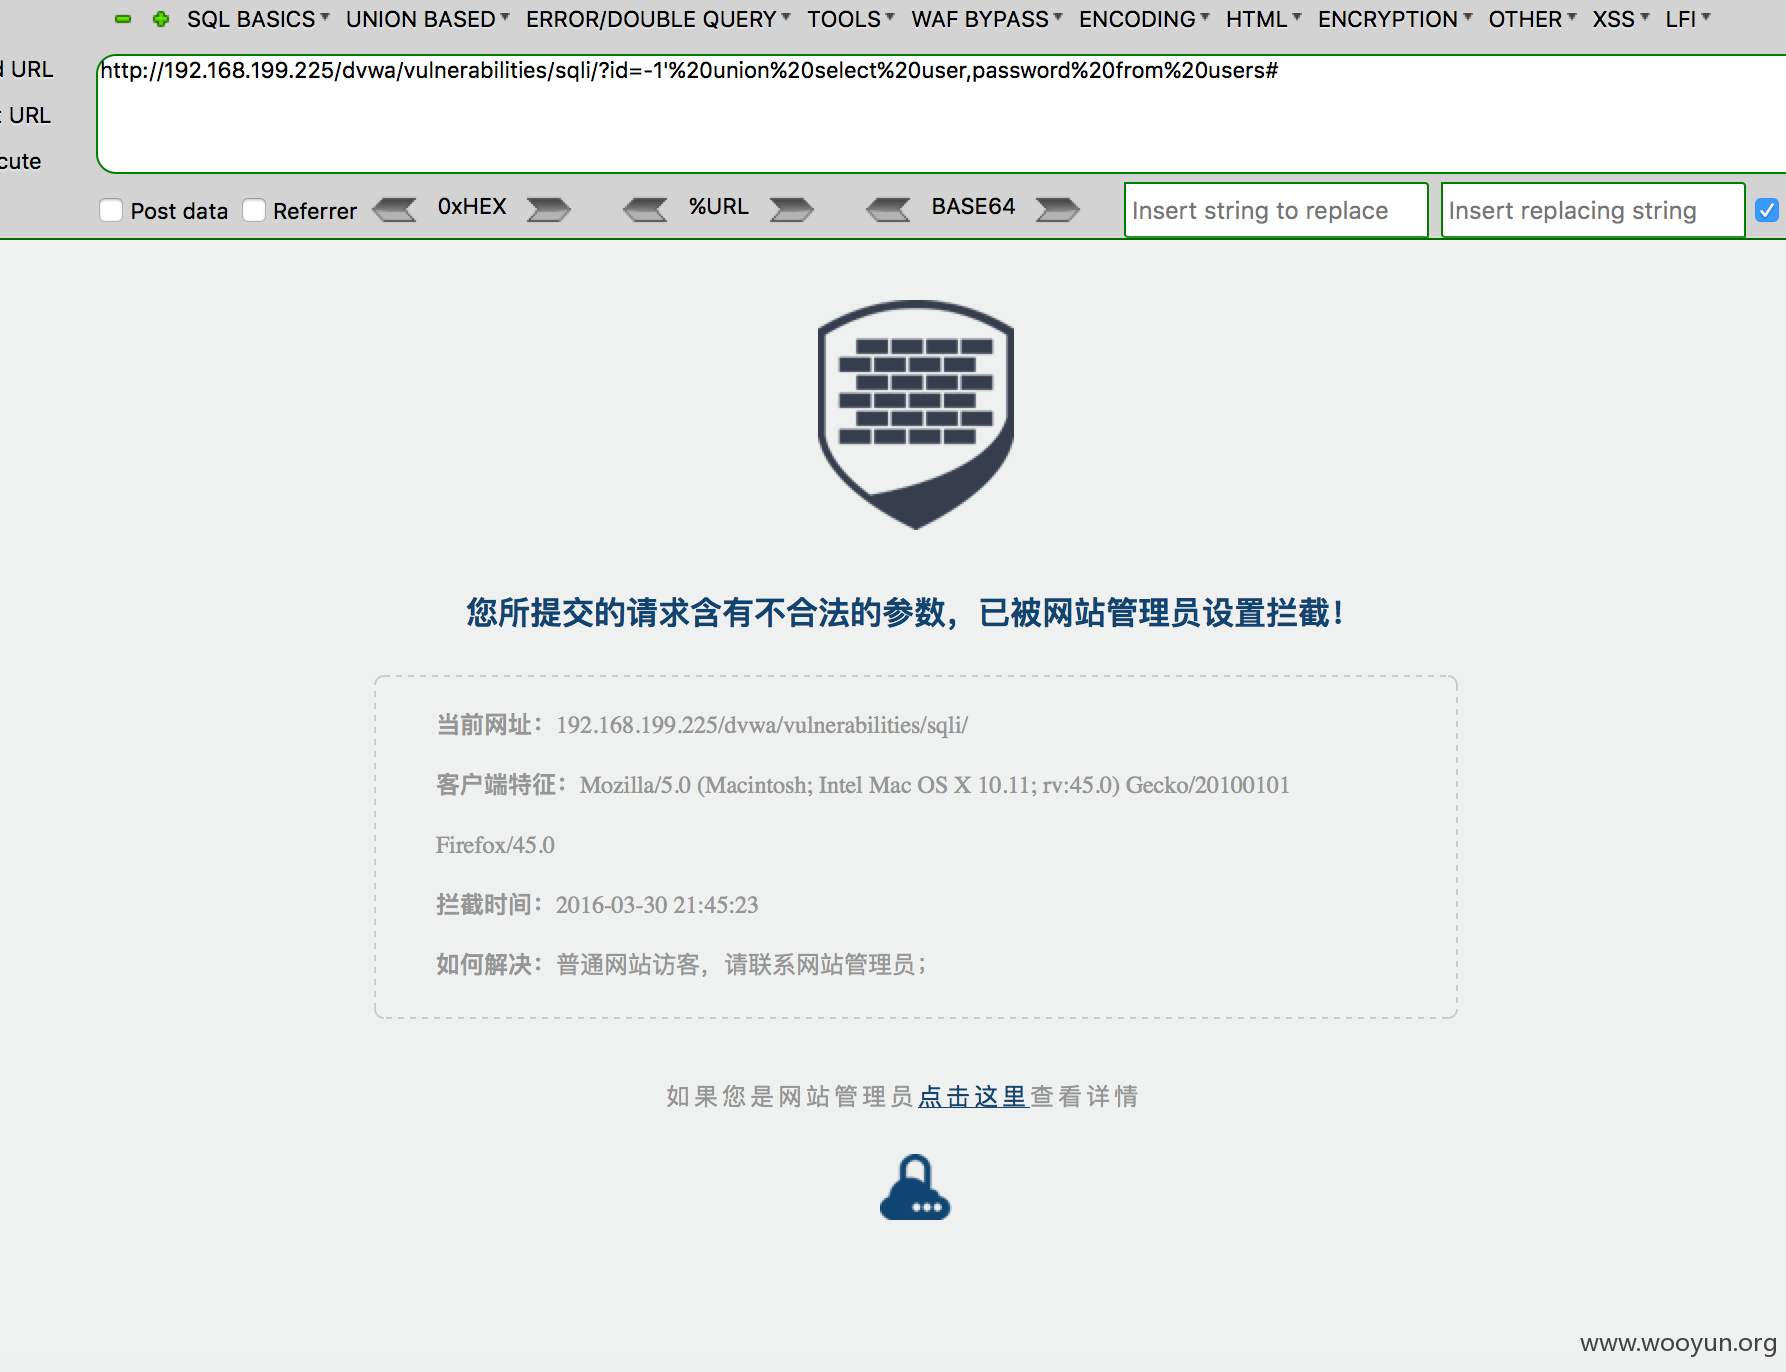
Task: Open the LFI menu
Action: coord(1688,19)
